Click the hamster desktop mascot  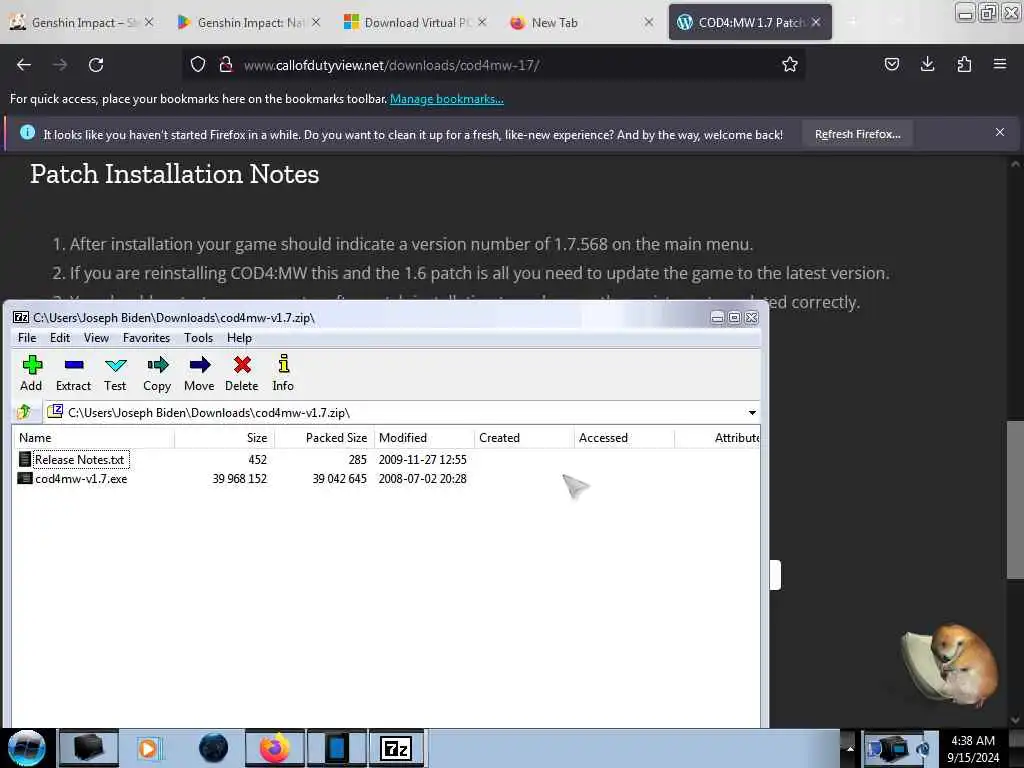(950, 665)
